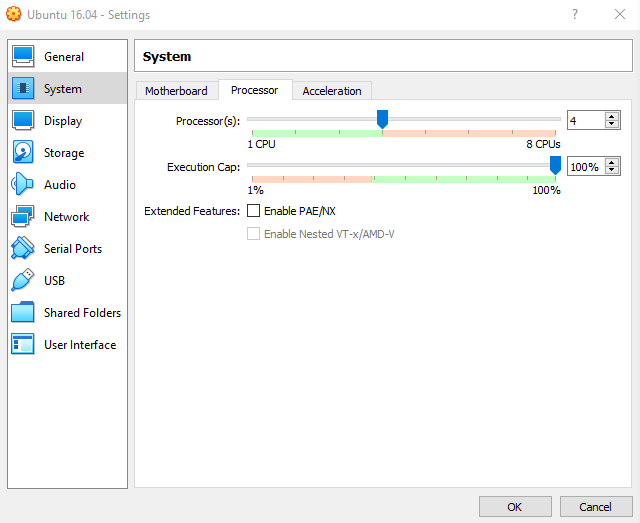Discard changes with Cancel button
Image resolution: width=640 pixels, height=523 pixels.
[x=596, y=507]
